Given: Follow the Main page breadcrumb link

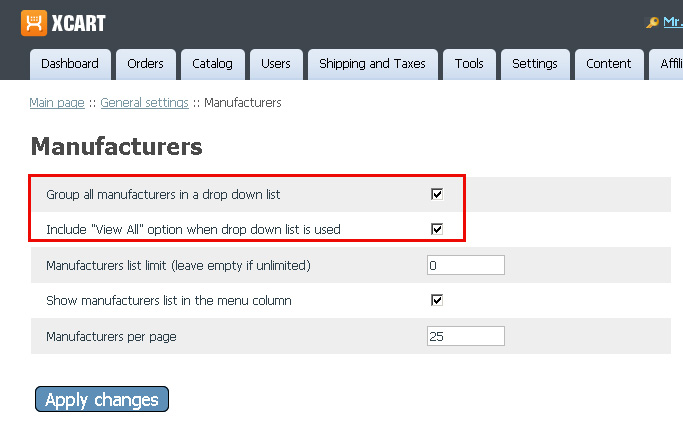Looking at the screenshot, I should 57,103.
